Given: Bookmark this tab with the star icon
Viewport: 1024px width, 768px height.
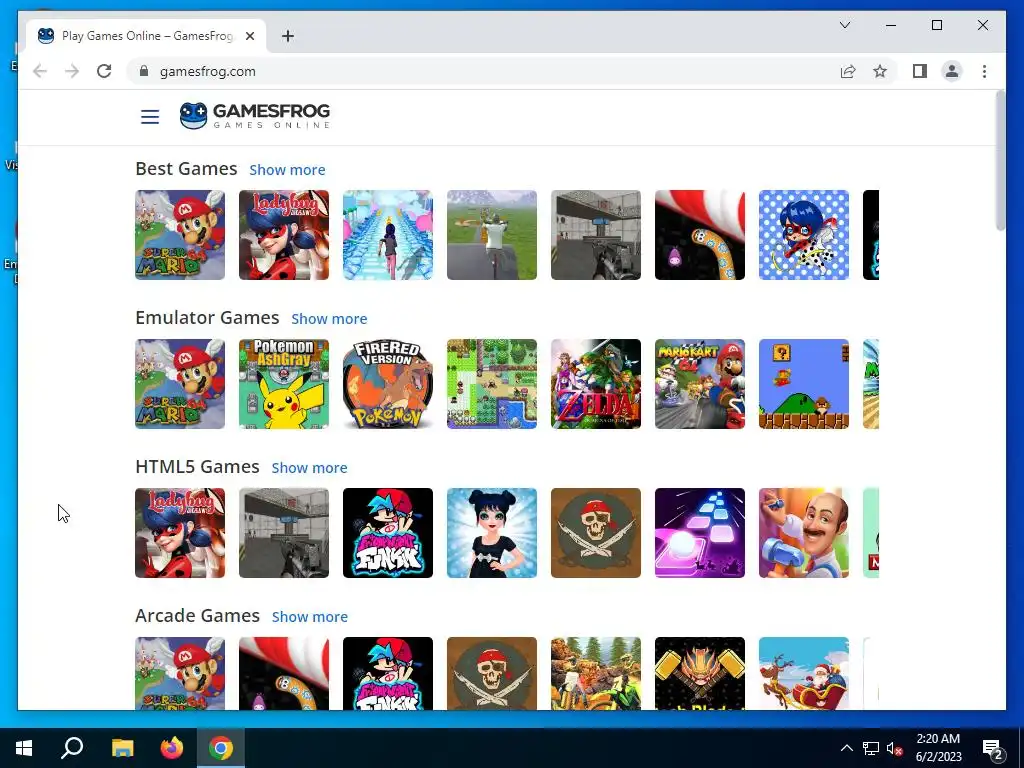Looking at the screenshot, I should pyautogui.click(x=880, y=71).
